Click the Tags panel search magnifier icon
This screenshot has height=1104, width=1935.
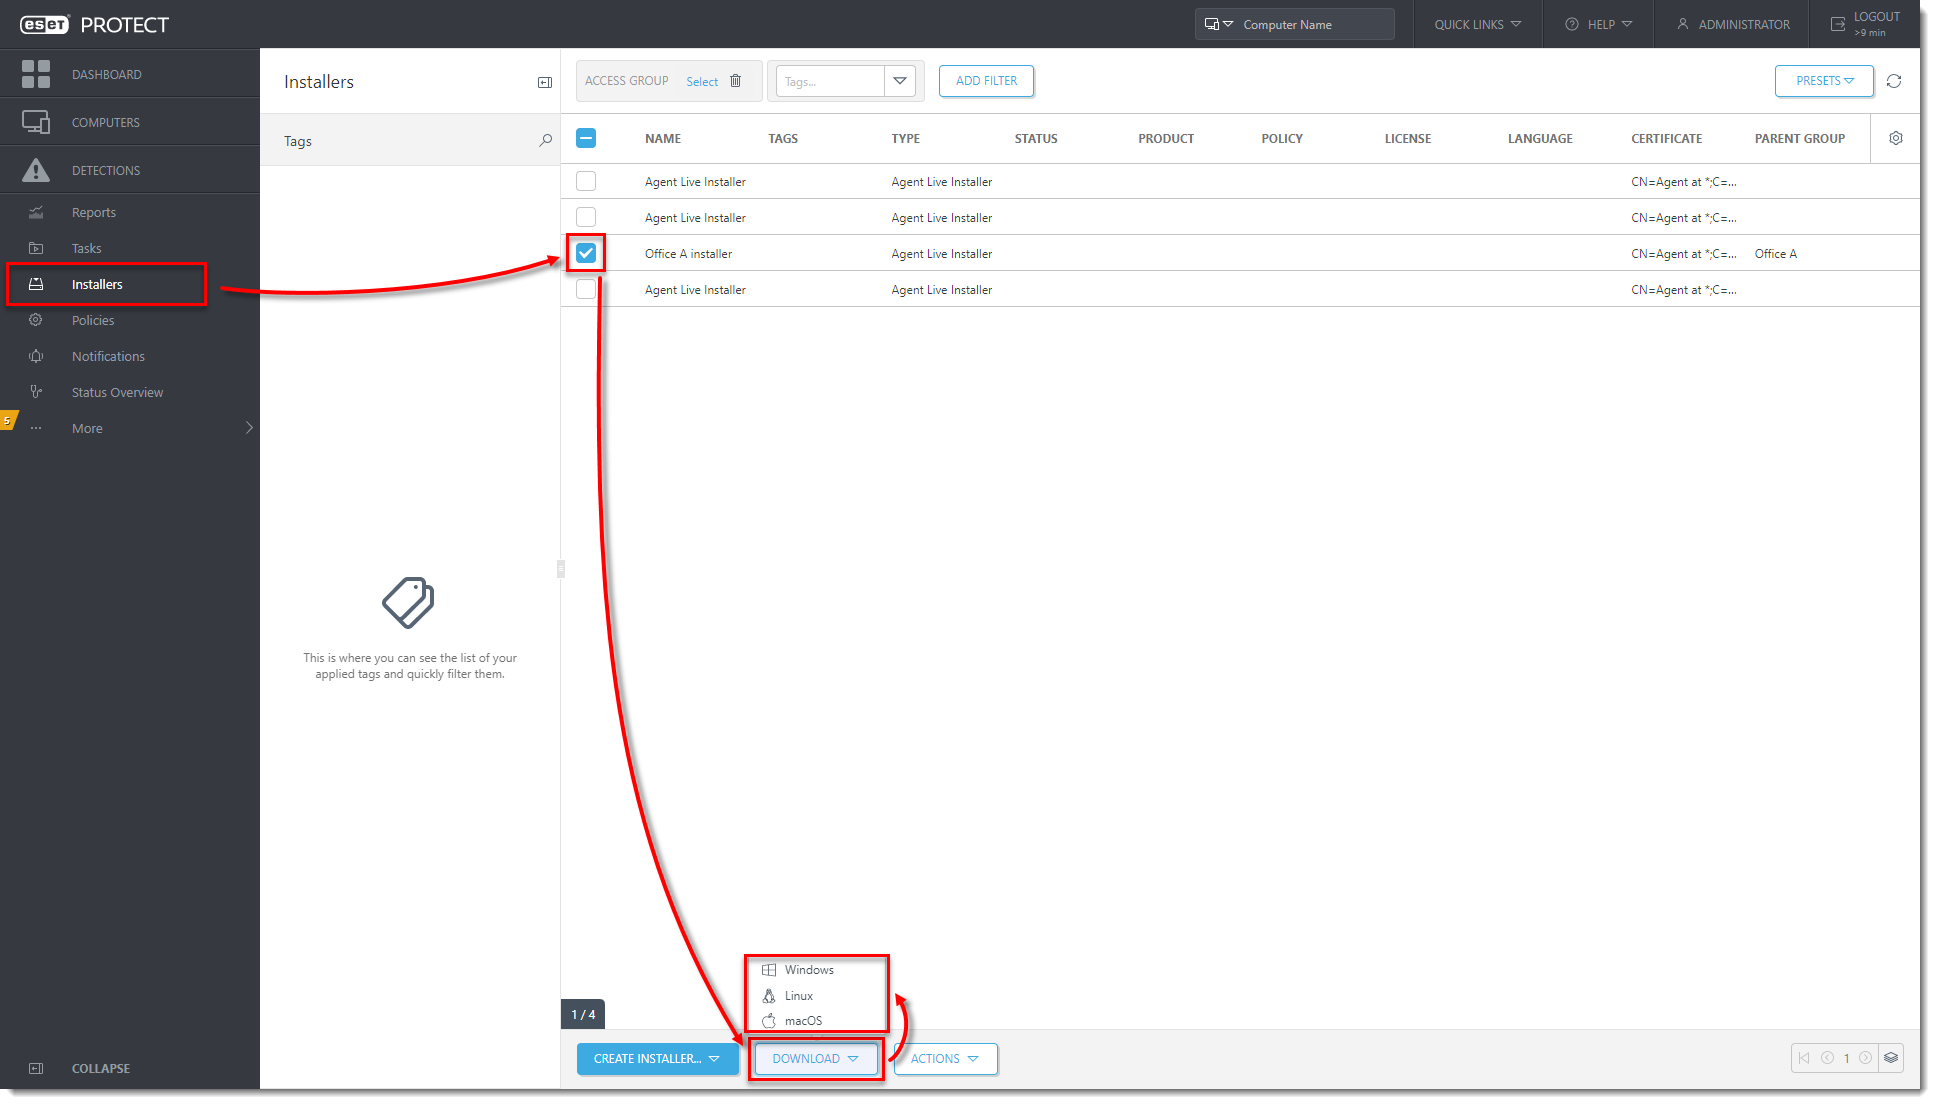coord(545,141)
